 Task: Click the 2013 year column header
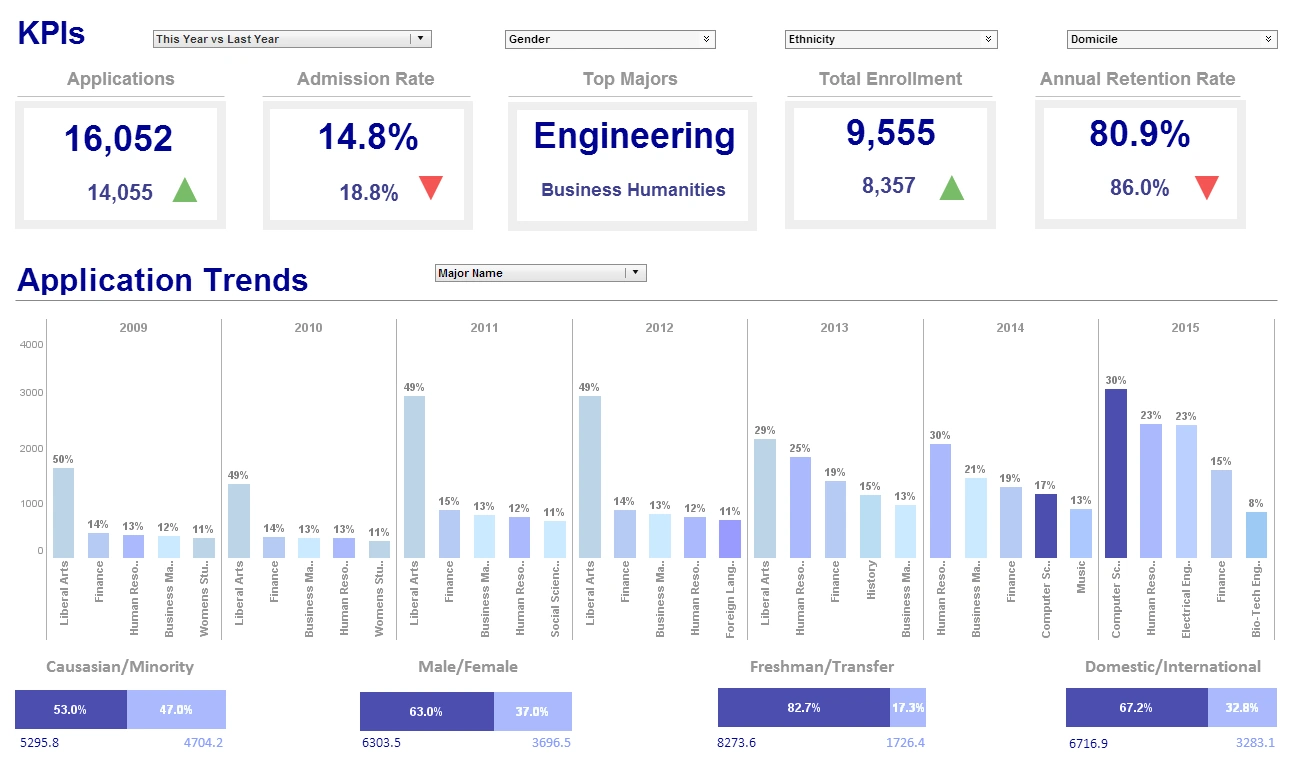[835, 327]
